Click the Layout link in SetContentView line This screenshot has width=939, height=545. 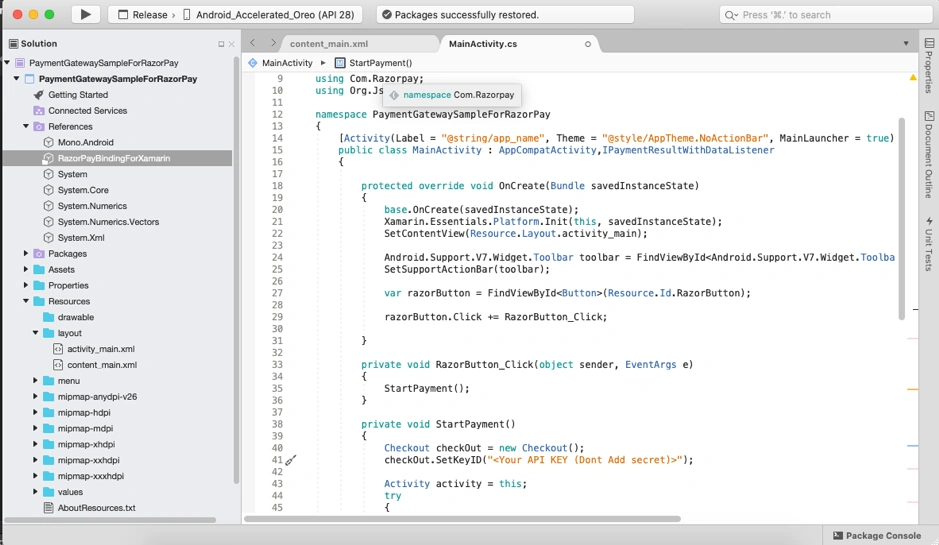[538, 233]
